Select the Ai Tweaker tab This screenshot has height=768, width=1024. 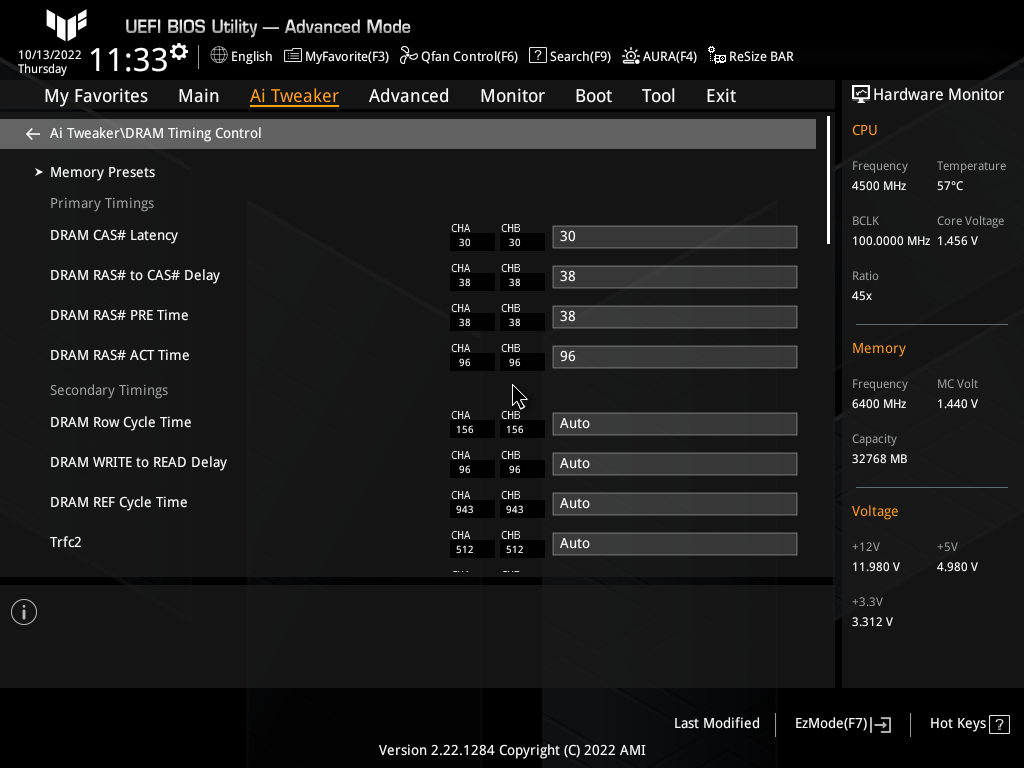[x=294, y=95]
